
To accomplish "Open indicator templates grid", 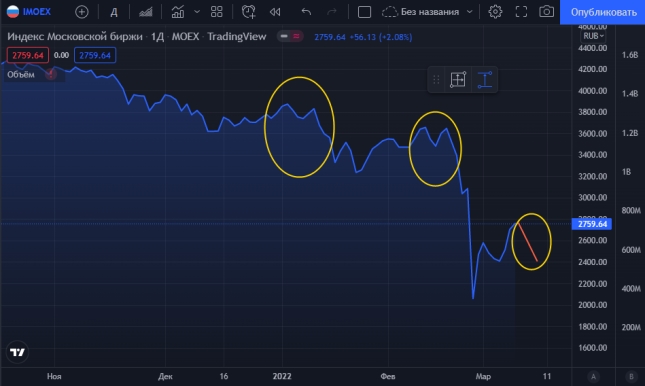I will click(x=216, y=12).
